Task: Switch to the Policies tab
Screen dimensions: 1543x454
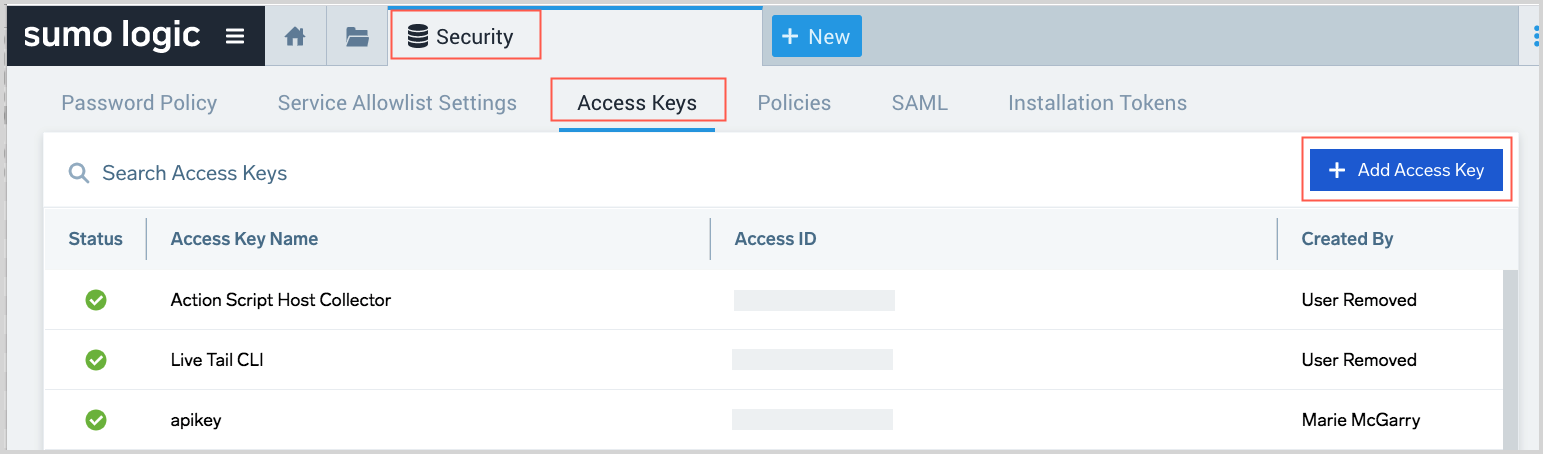Action: 794,103
